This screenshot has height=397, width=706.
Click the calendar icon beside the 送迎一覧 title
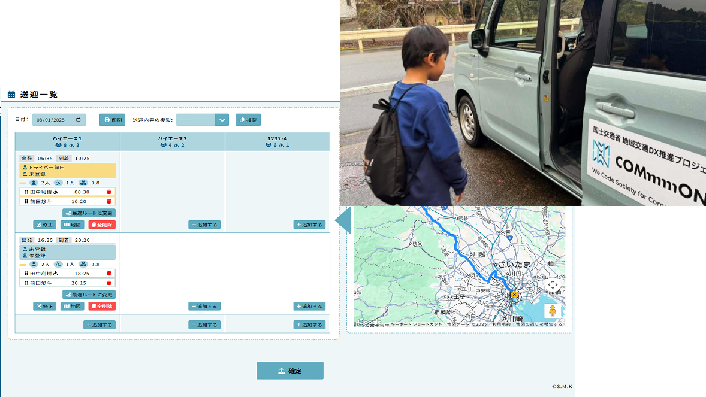[11, 95]
